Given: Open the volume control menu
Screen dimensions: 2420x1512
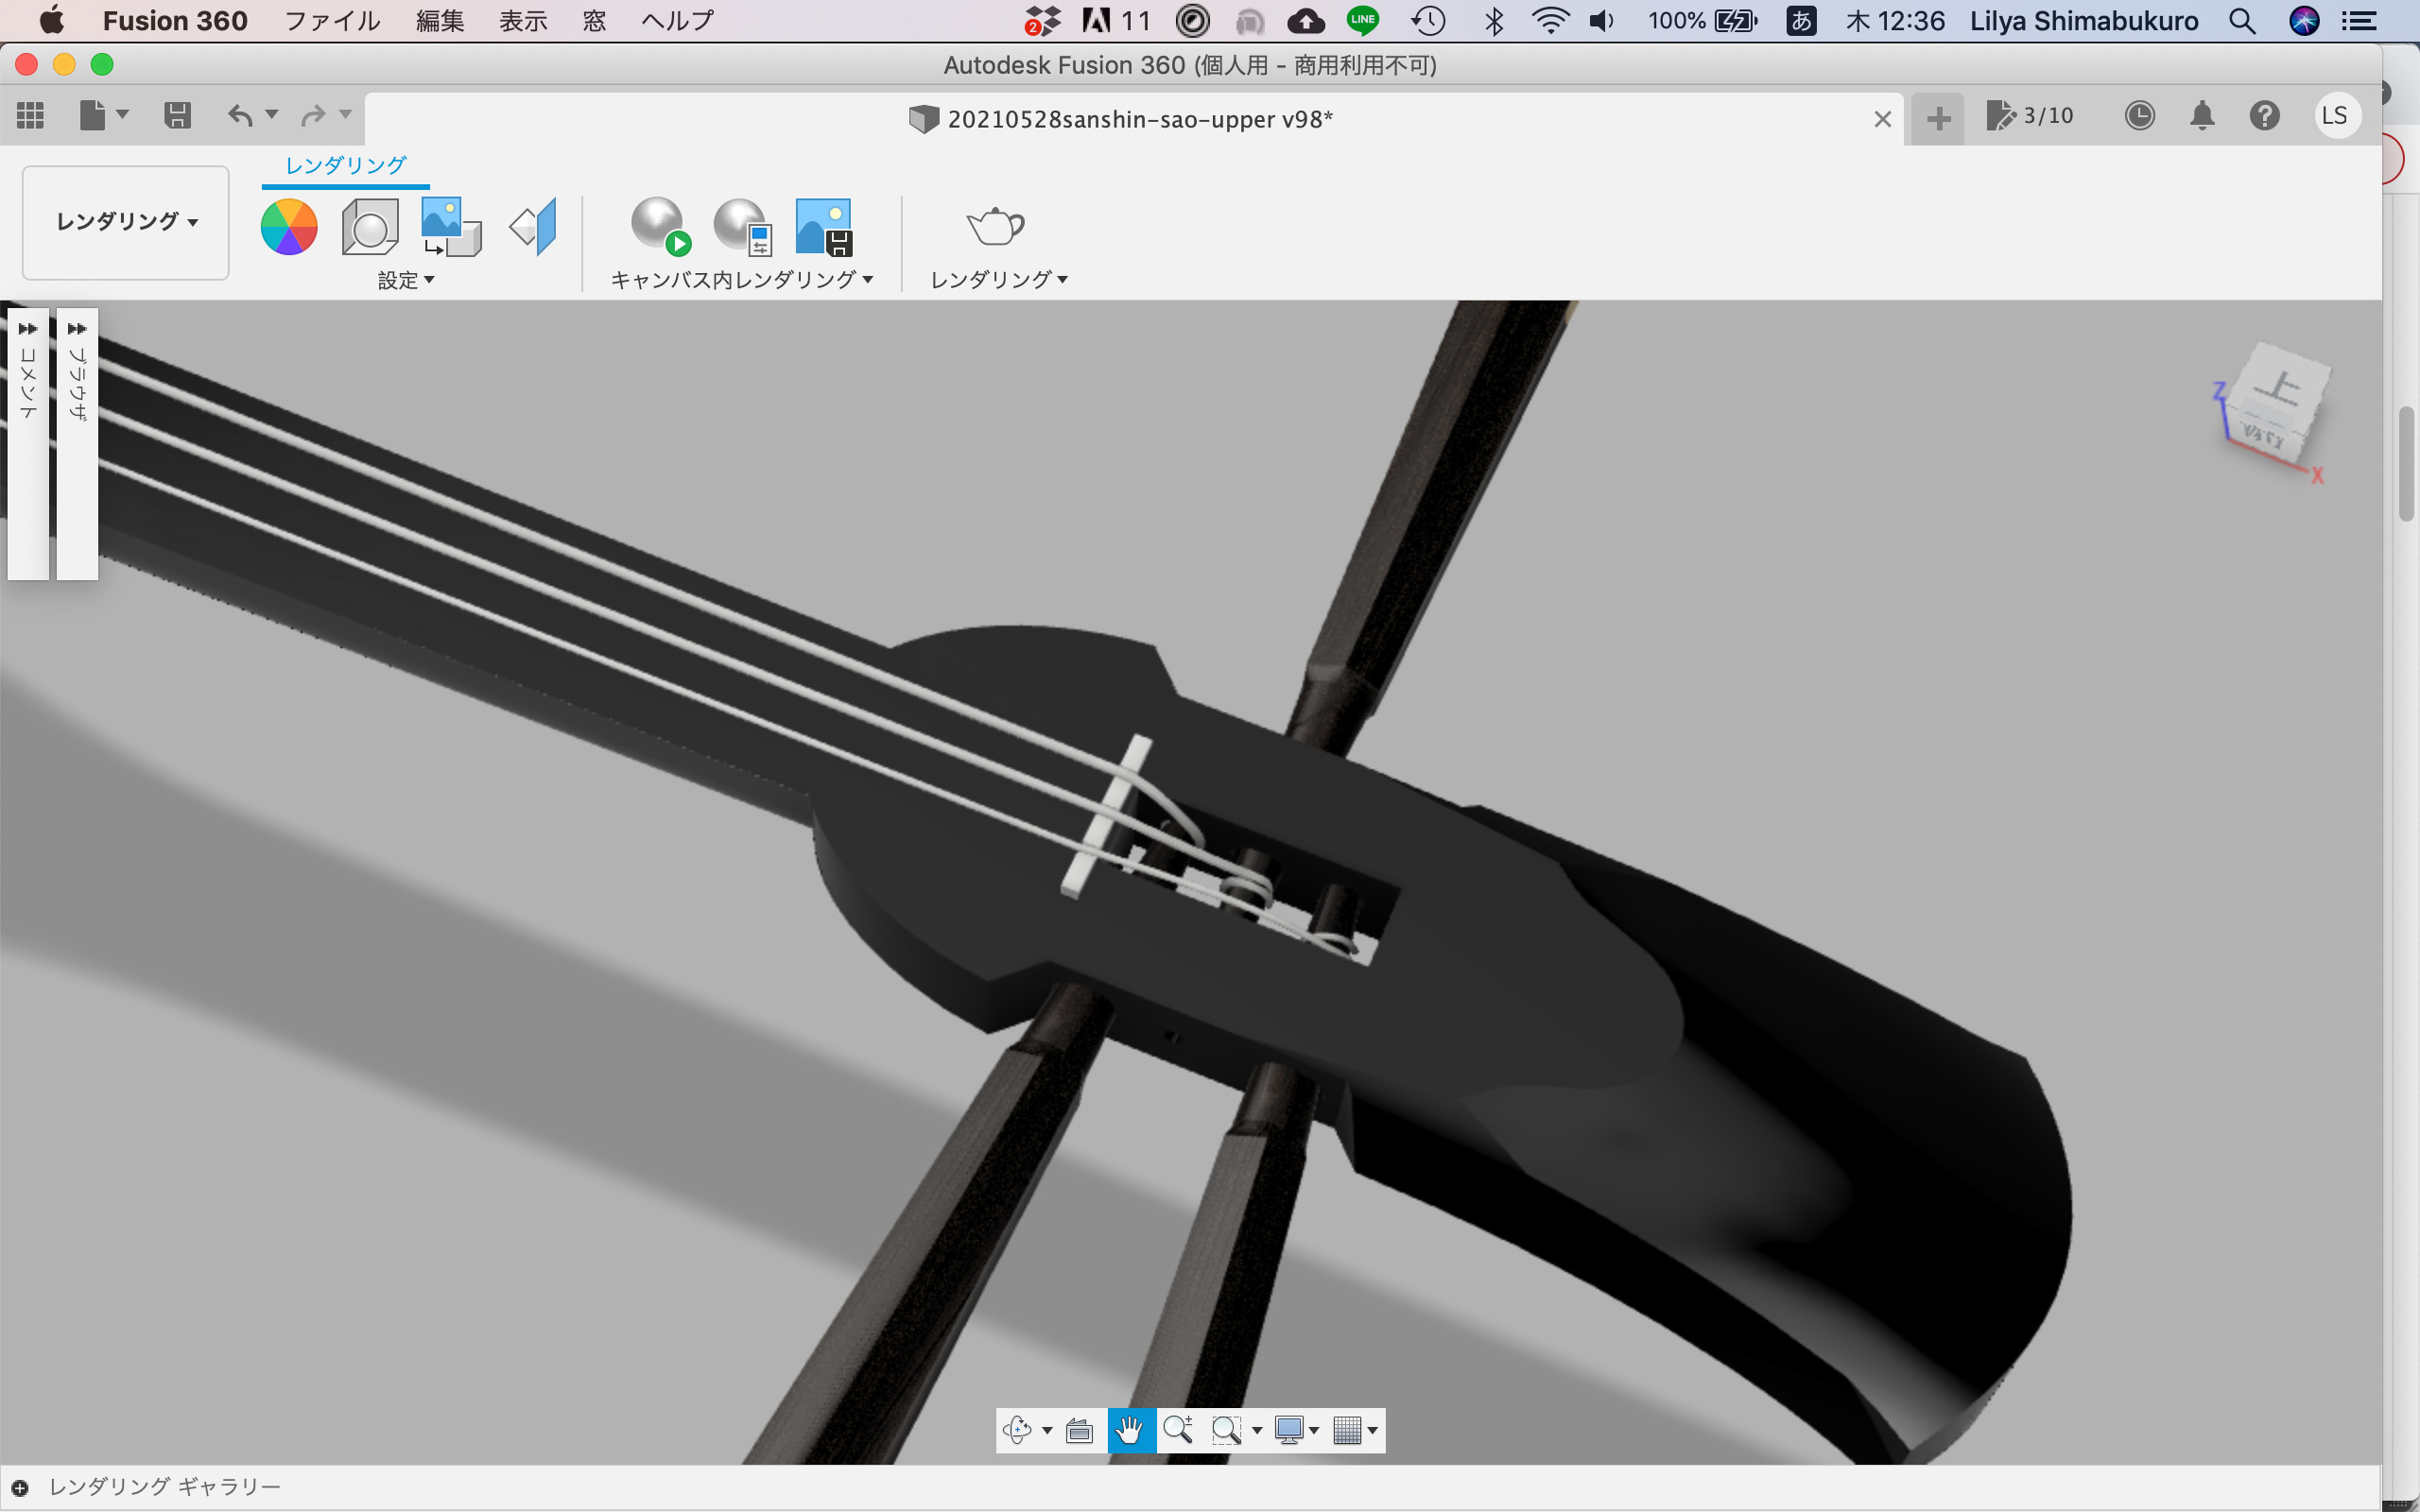Looking at the screenshot, I should coord(1602,21).
